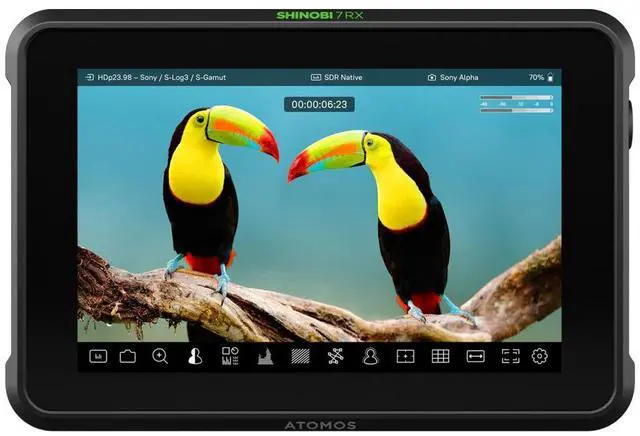Tap the battery icon in top bar
Screen dimensions: 640x436
(550, 77)
